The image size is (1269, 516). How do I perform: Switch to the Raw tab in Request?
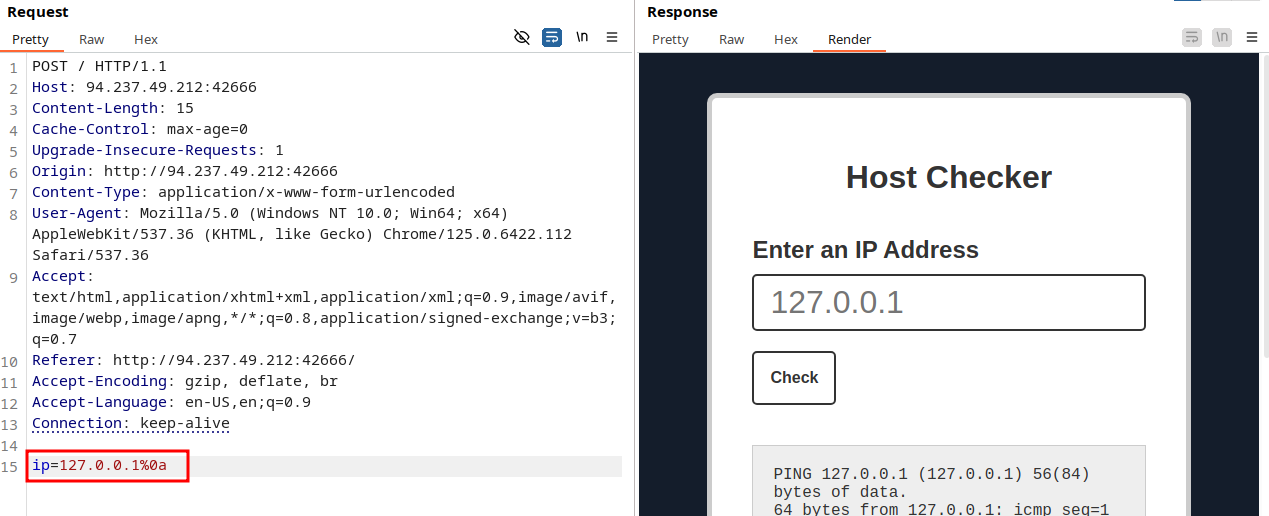[x=92, y=40]
